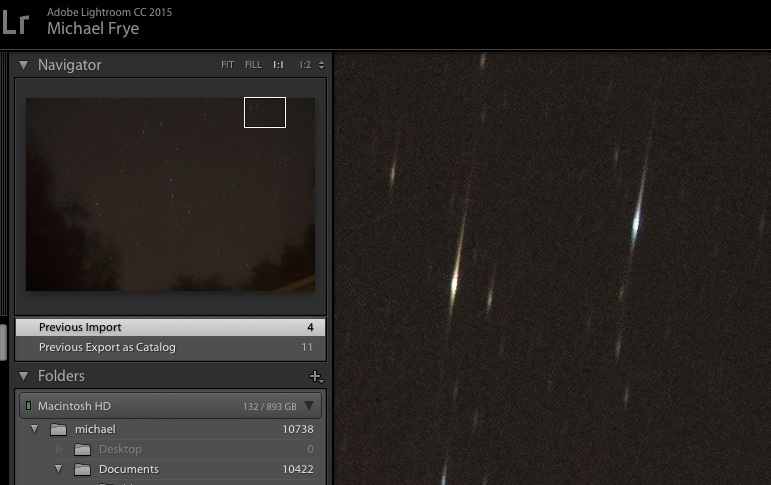Collapse the Macintosh HD volume arrow
The height and width of the screenshot is (485, 771).
(x=309, y=406)
